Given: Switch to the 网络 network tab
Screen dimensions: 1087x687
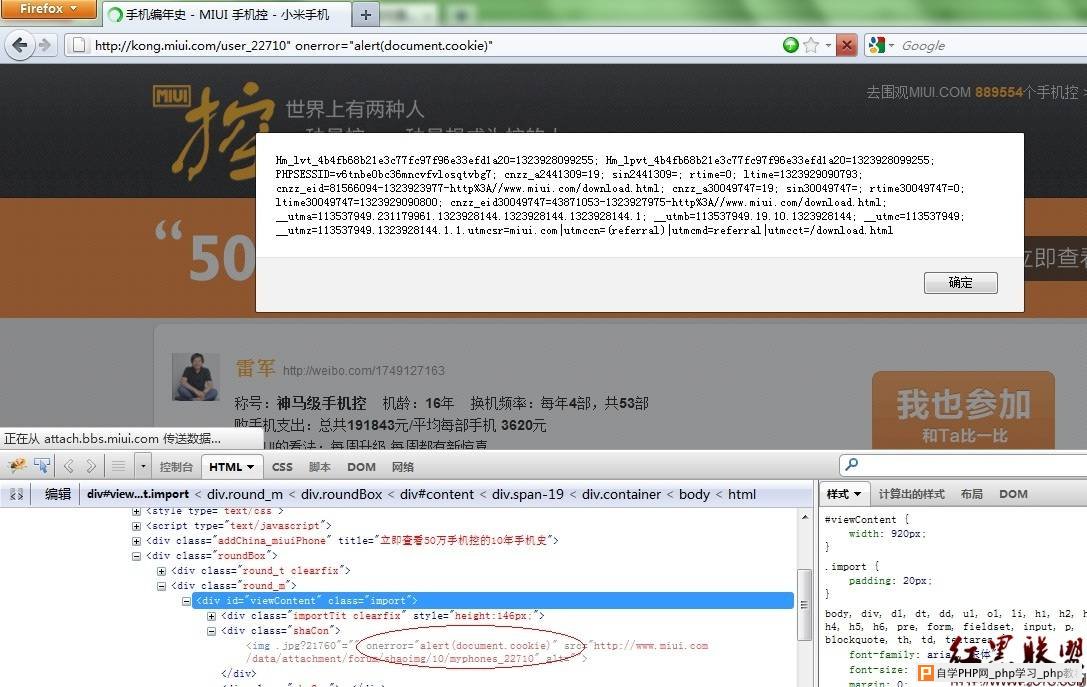Looking at the screenshot, I should [403, 467].
